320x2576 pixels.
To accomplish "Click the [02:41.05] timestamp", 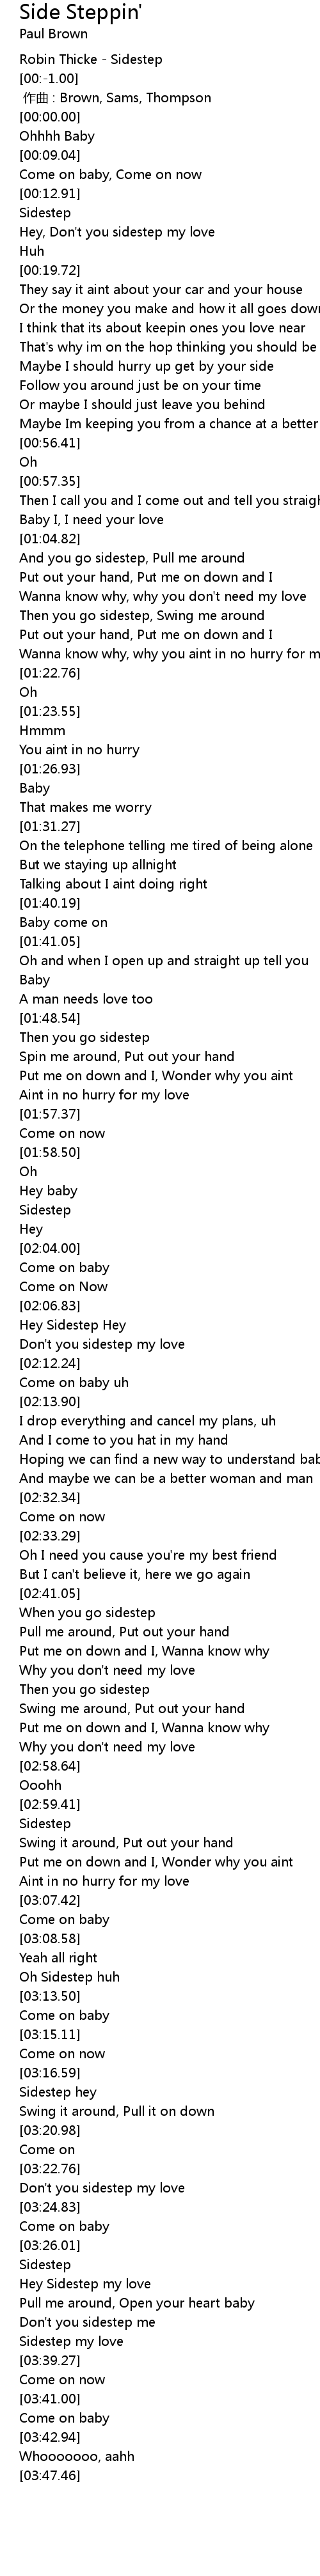I will (x=50, y=1594).
